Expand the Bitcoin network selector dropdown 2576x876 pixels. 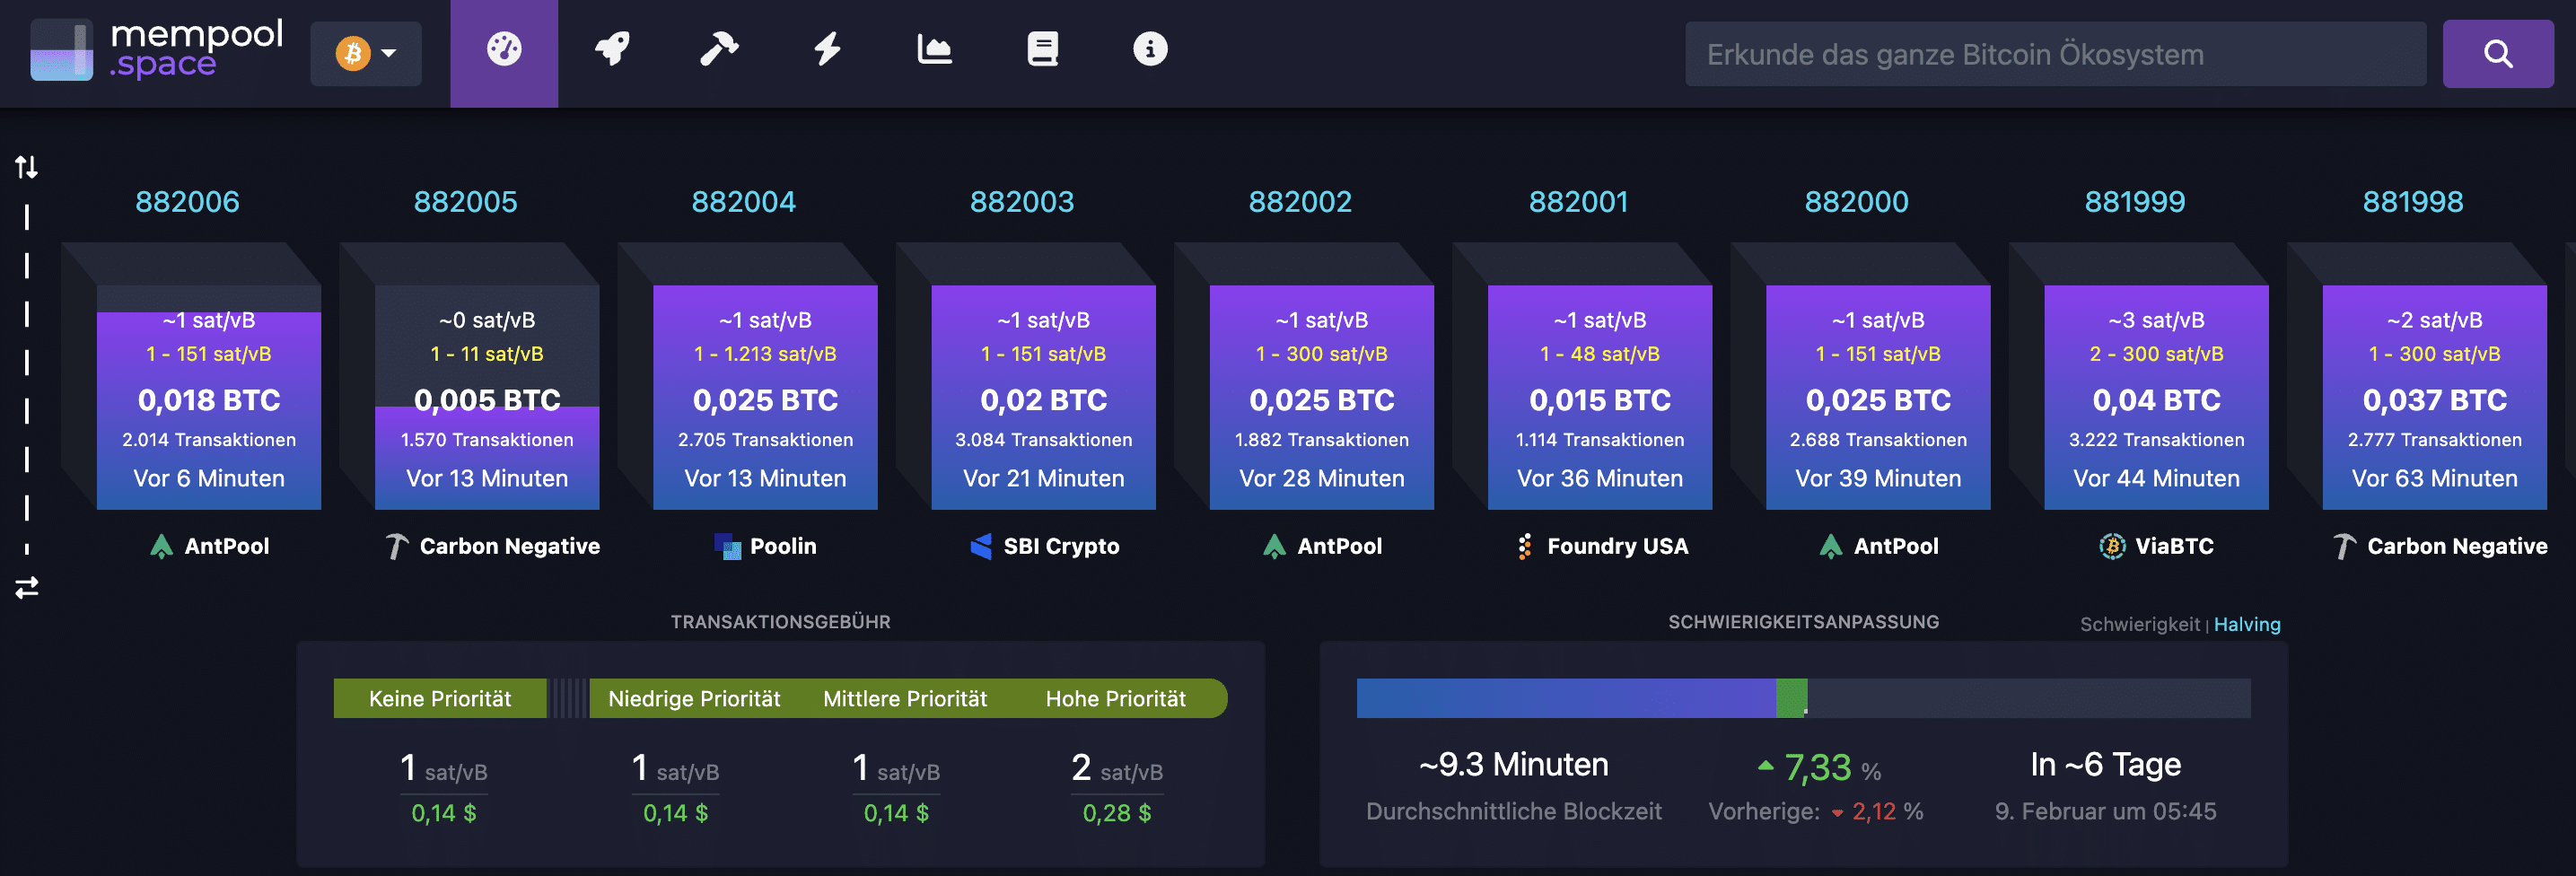click(x=366, y=53)
